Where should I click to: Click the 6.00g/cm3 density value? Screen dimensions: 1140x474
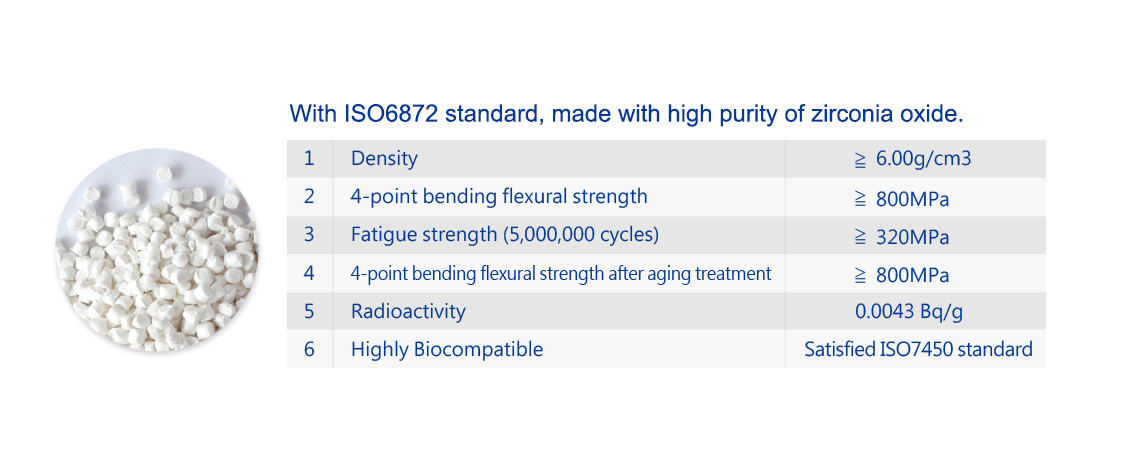[x=914, y=158]
